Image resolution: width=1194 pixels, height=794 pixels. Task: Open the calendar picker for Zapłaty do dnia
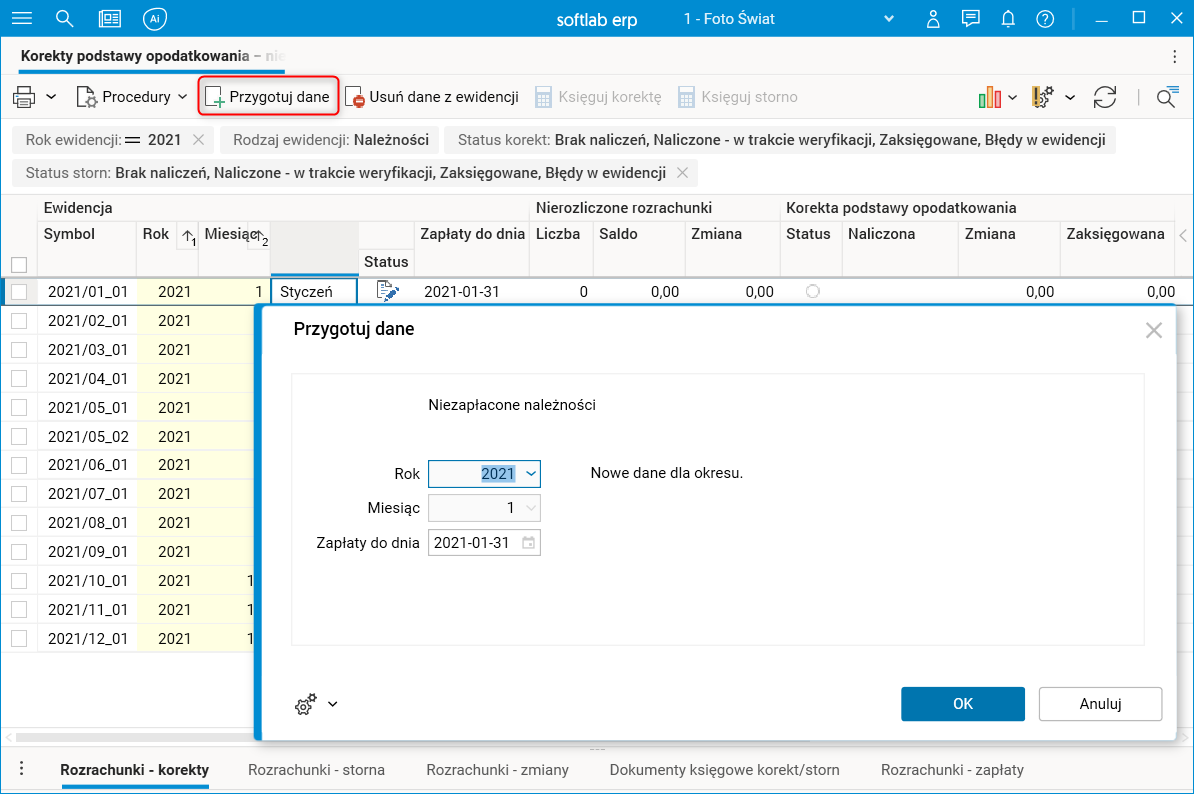(528, 543)
